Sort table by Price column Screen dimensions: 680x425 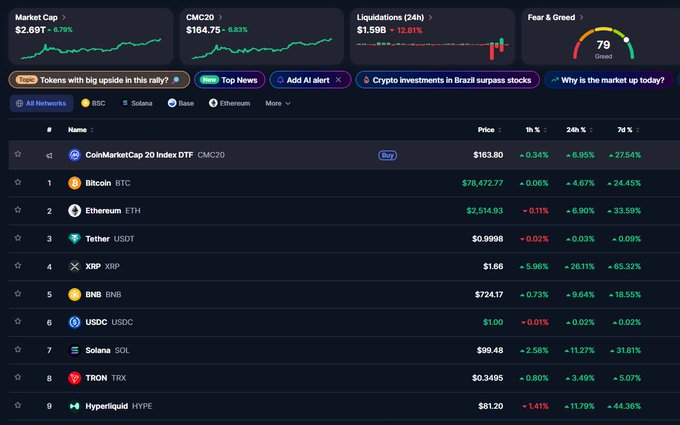pos(490,130)
